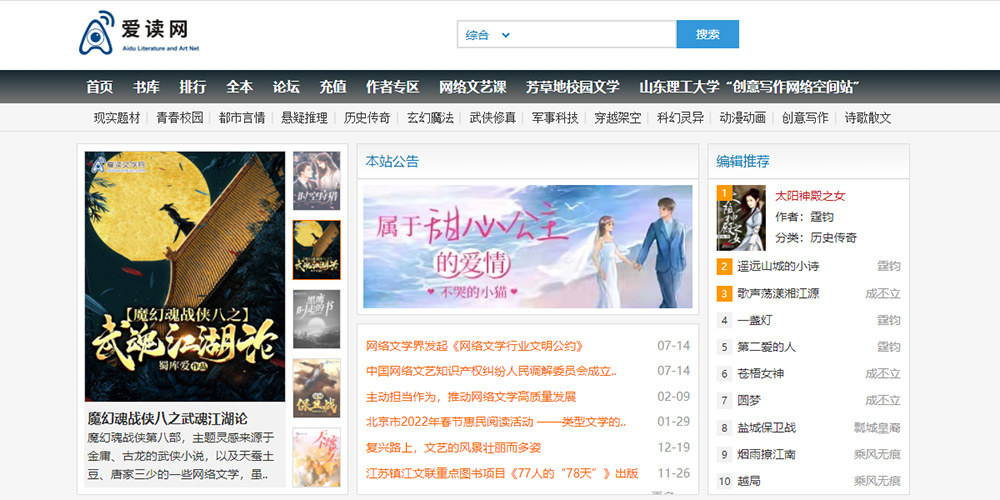Open 充值 in the main navigation
This screenshot has height=500, width=1000.
333,87
